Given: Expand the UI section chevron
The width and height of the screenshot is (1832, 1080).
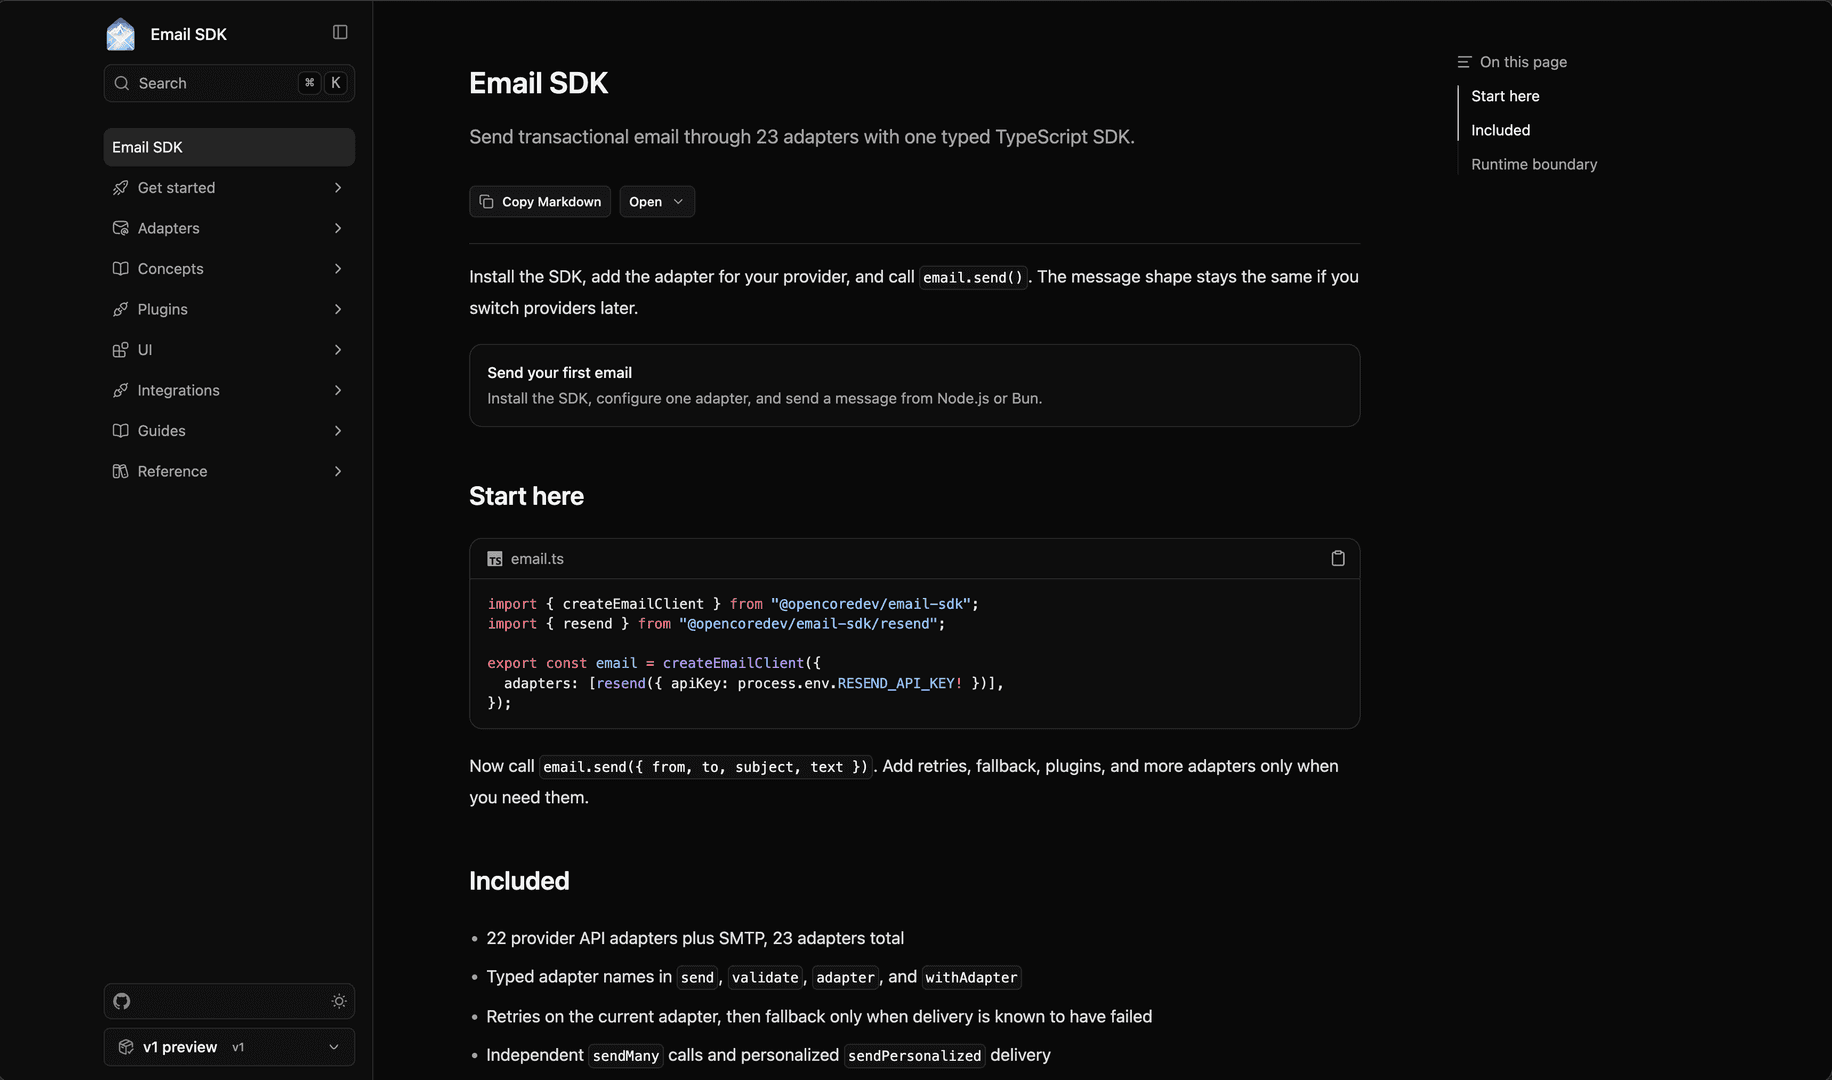Looking at the screenshot, I should [x=338, y=349].
